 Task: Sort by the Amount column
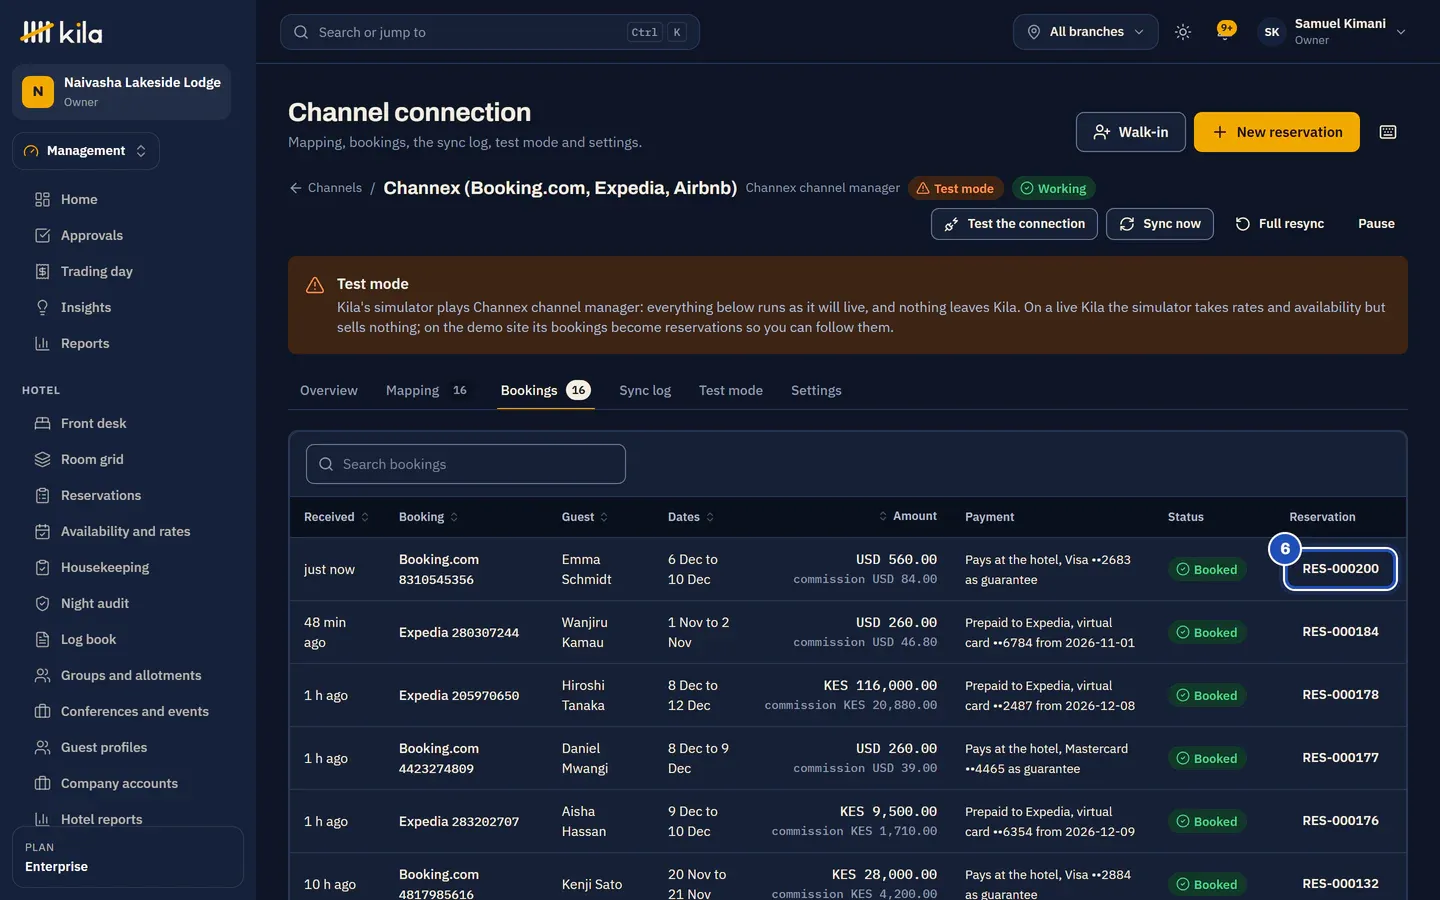tap(908, 516)
